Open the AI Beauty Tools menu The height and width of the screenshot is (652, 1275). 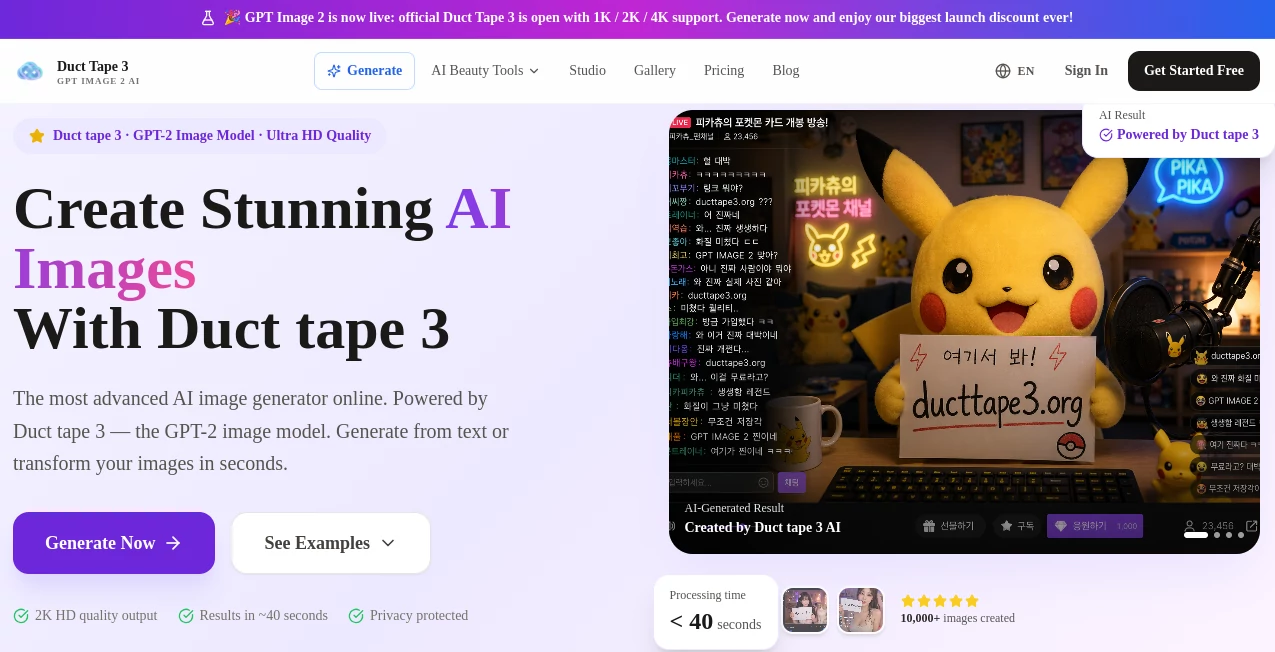pyautogui.click(x=485, y=71)
